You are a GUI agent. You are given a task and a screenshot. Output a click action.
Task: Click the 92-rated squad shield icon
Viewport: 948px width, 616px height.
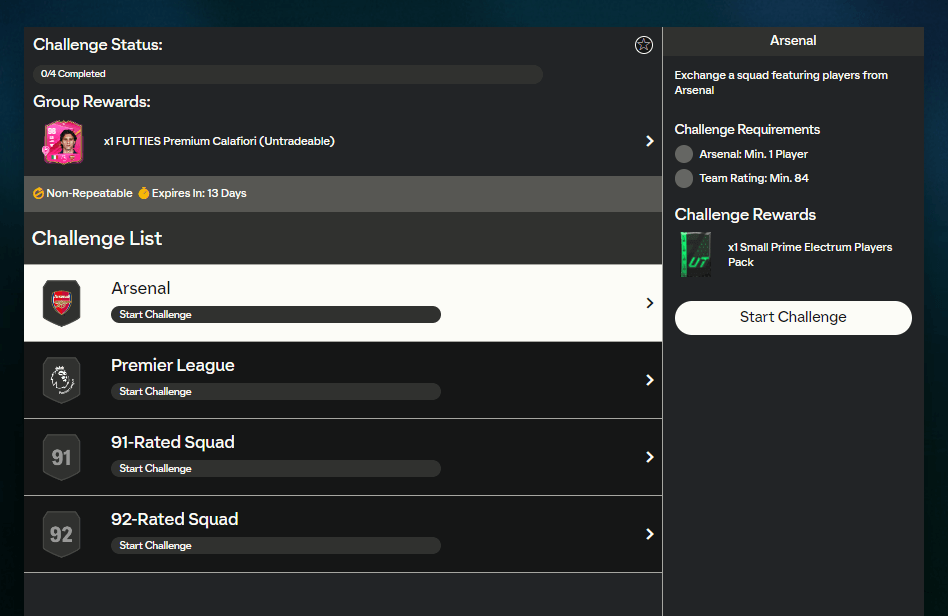point(61,533)
